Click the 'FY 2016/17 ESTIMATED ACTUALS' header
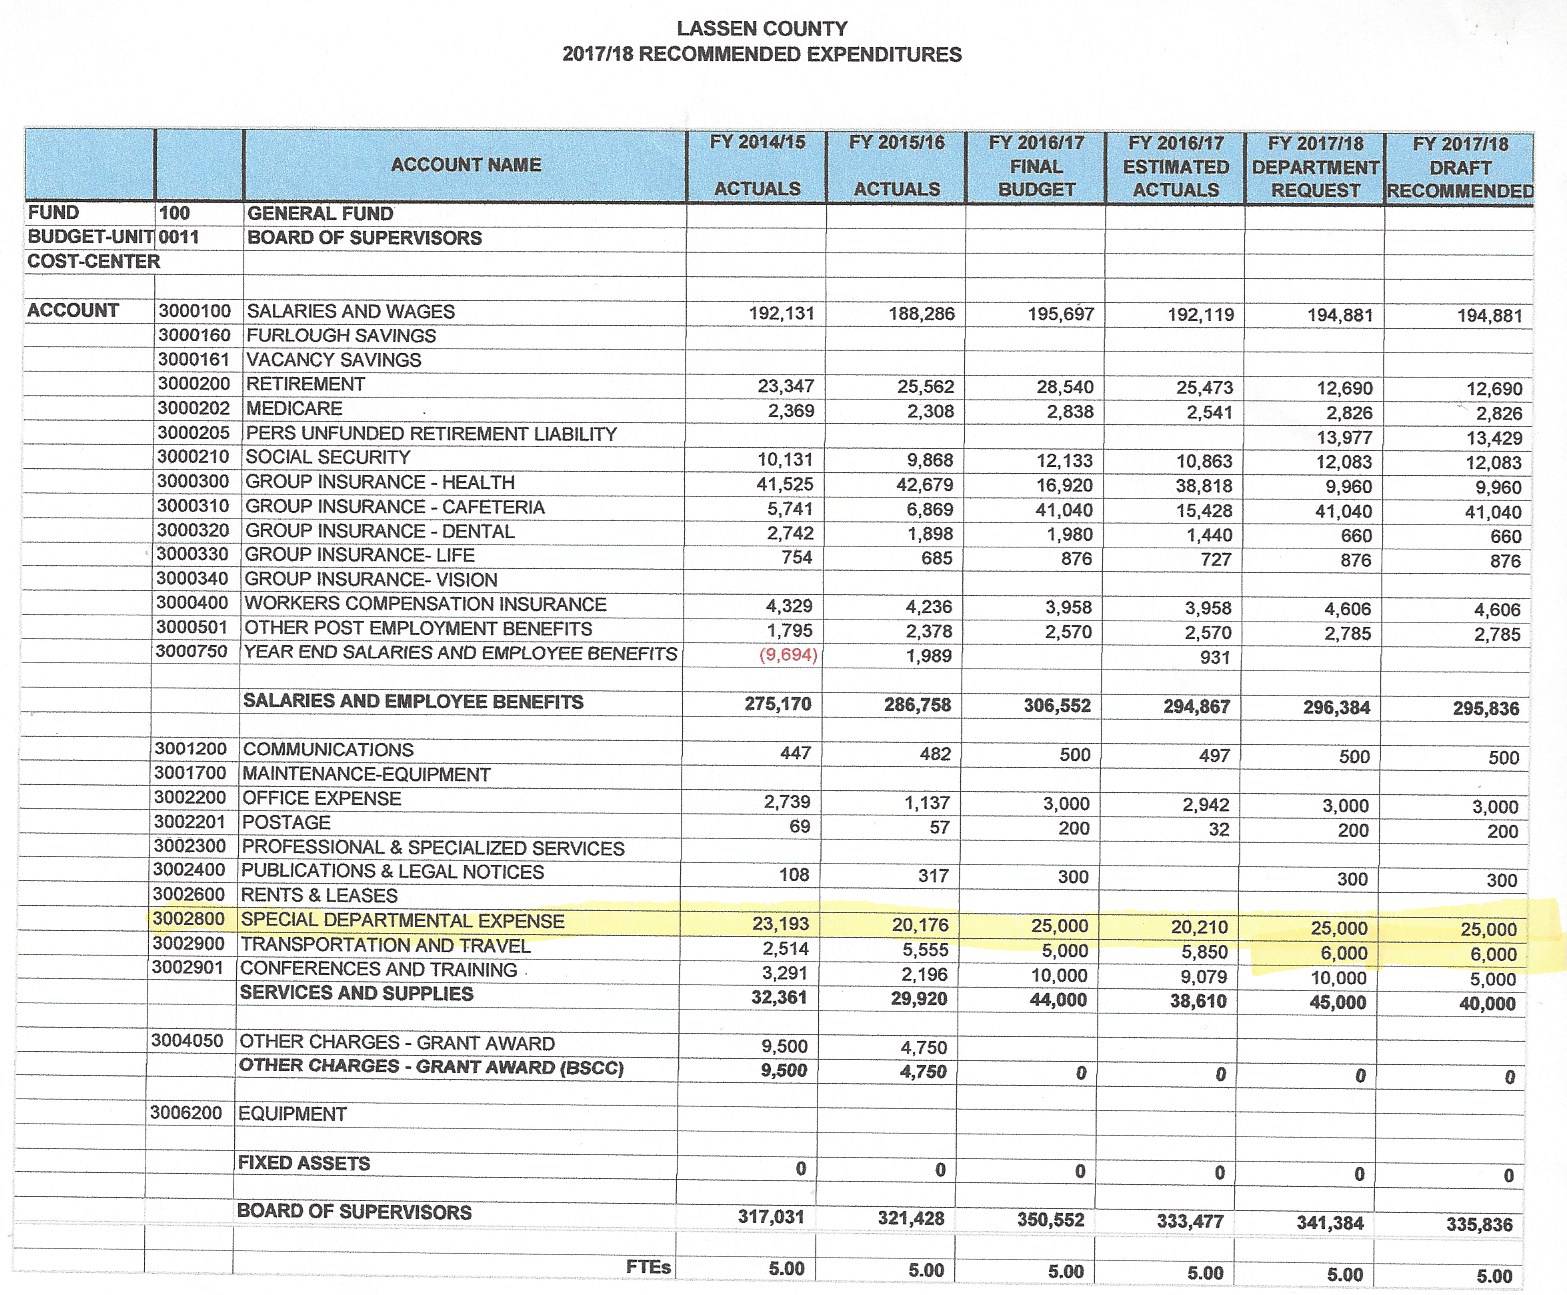1567x1295 pixels. click(1176, 166)
